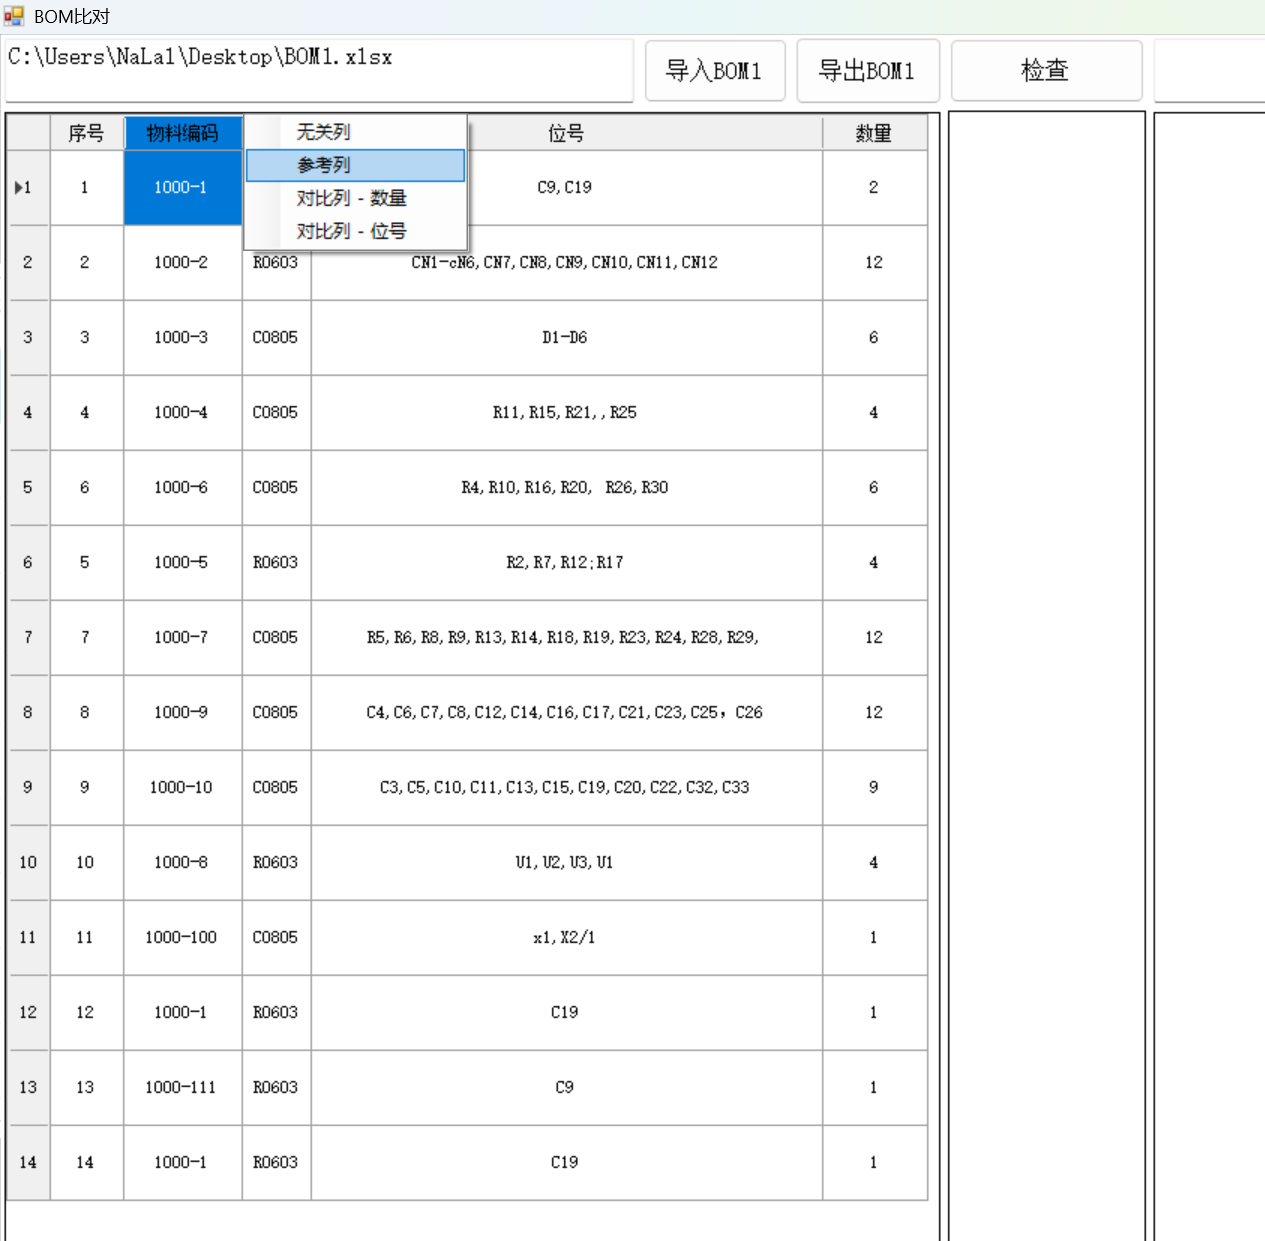Select 对比列 - 数量 menu entry
1265x1241 pixels.
pos(356,198)
